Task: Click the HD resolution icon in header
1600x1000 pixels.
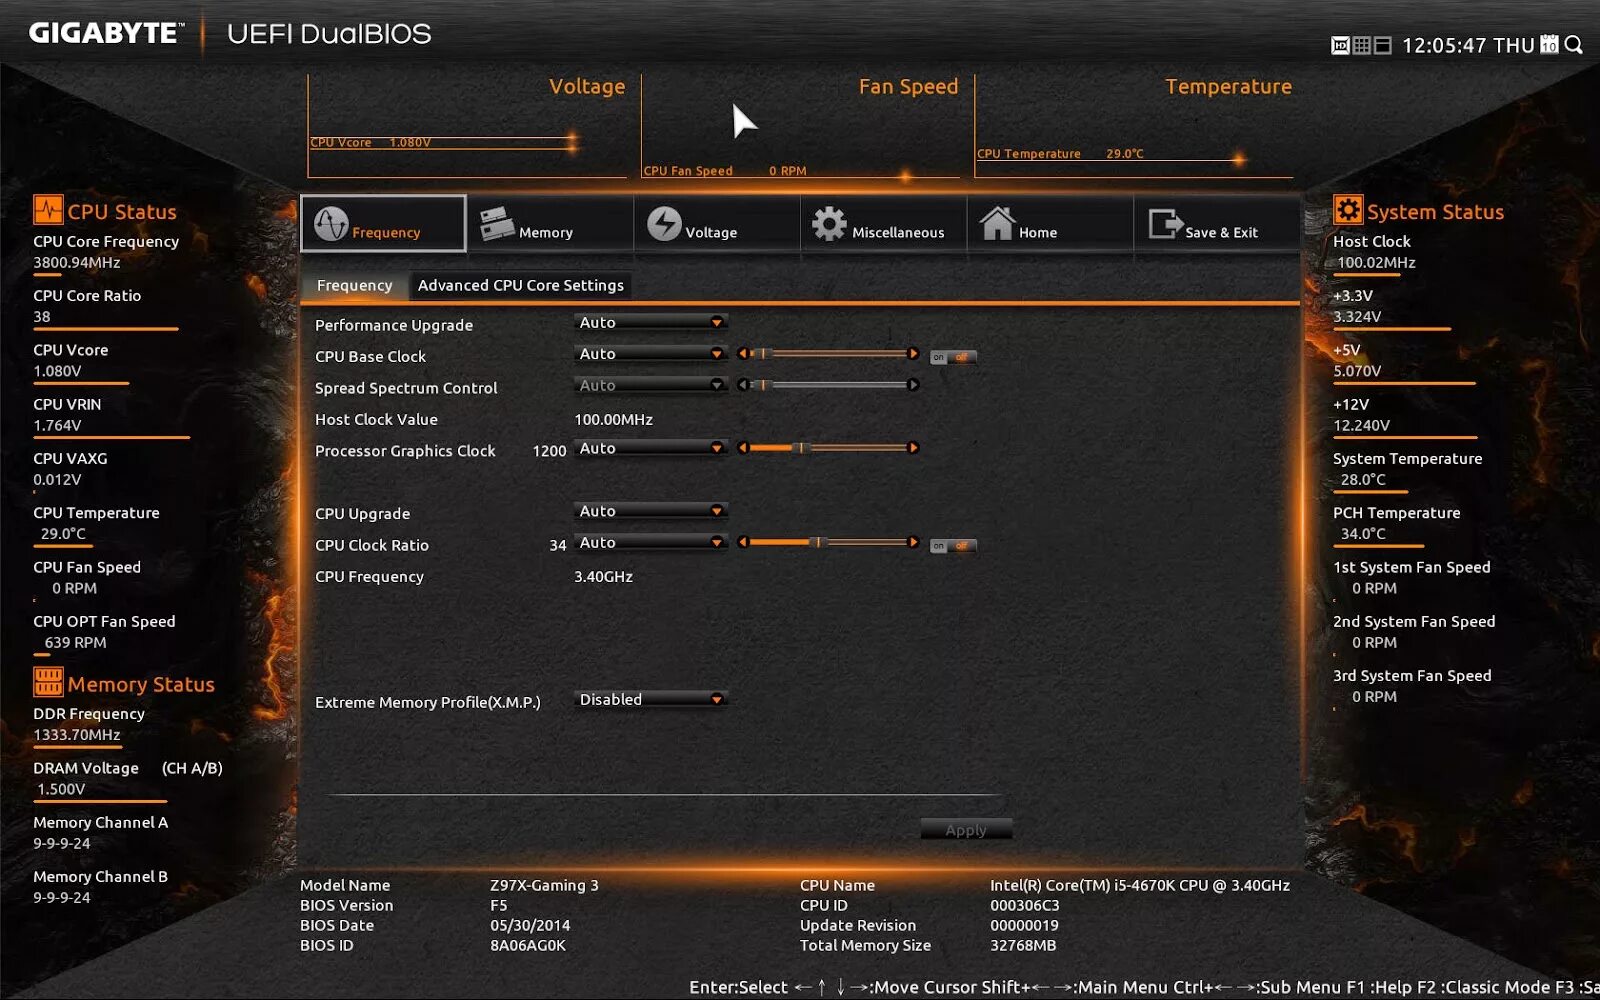Action: pos(1340,45)
